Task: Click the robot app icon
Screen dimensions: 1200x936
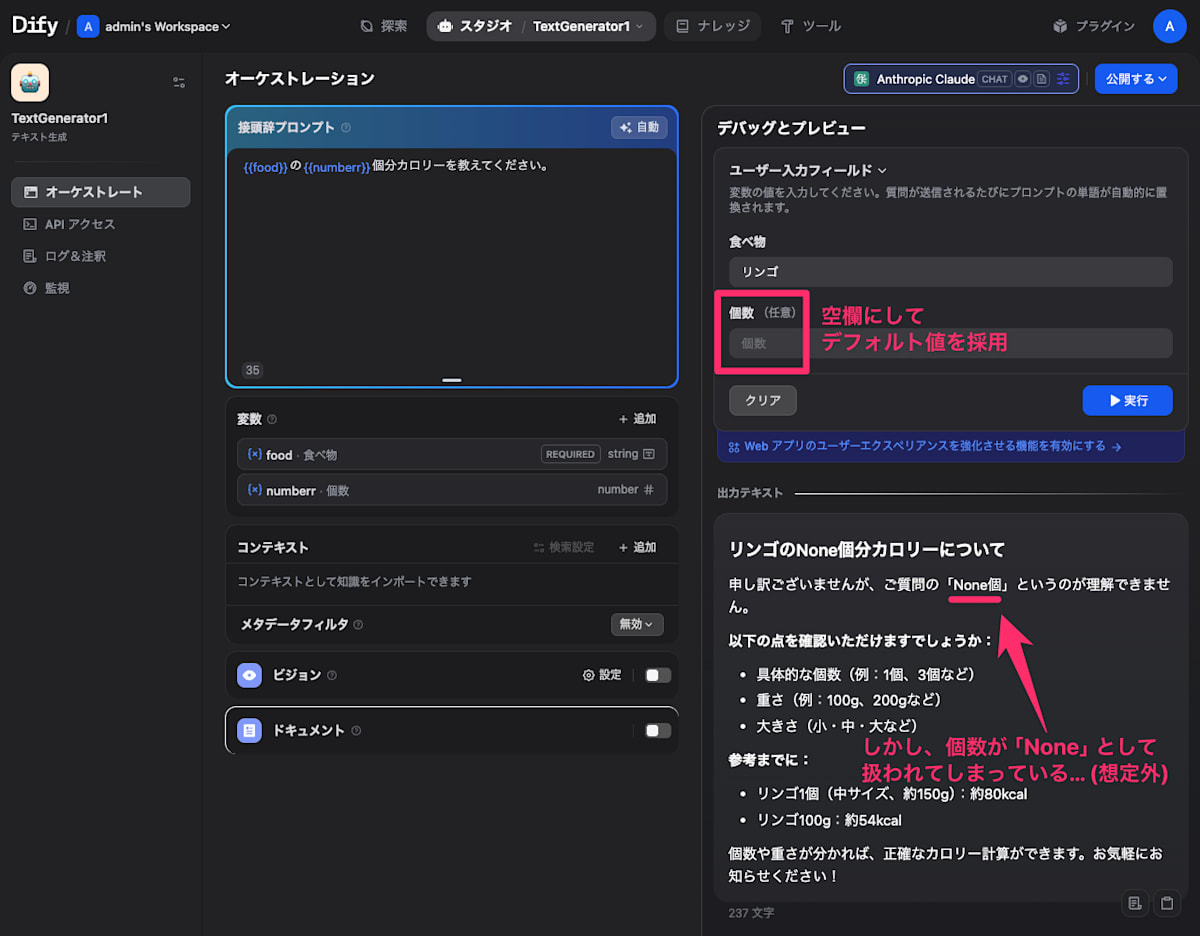Action: (x=30, y=83)
